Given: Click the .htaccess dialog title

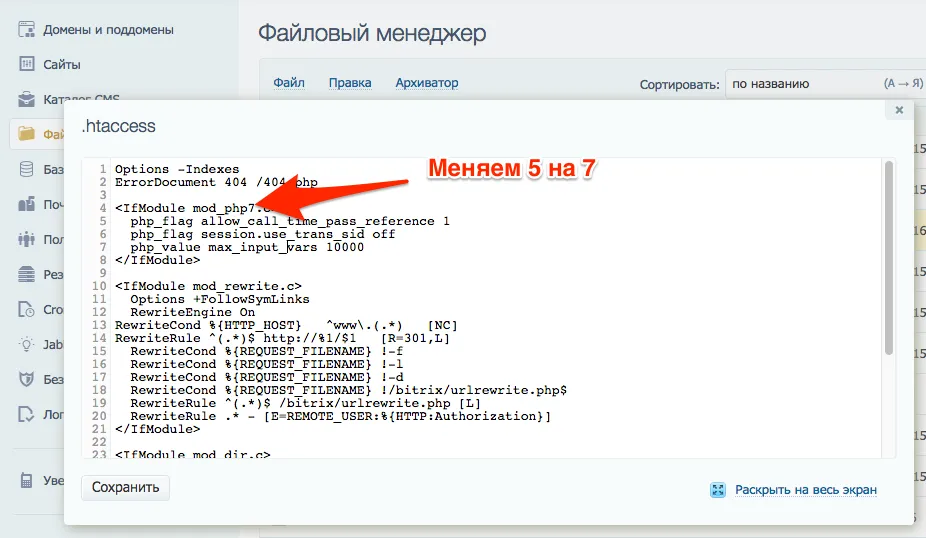Looking at the screenshot, I should pos(119,126).
